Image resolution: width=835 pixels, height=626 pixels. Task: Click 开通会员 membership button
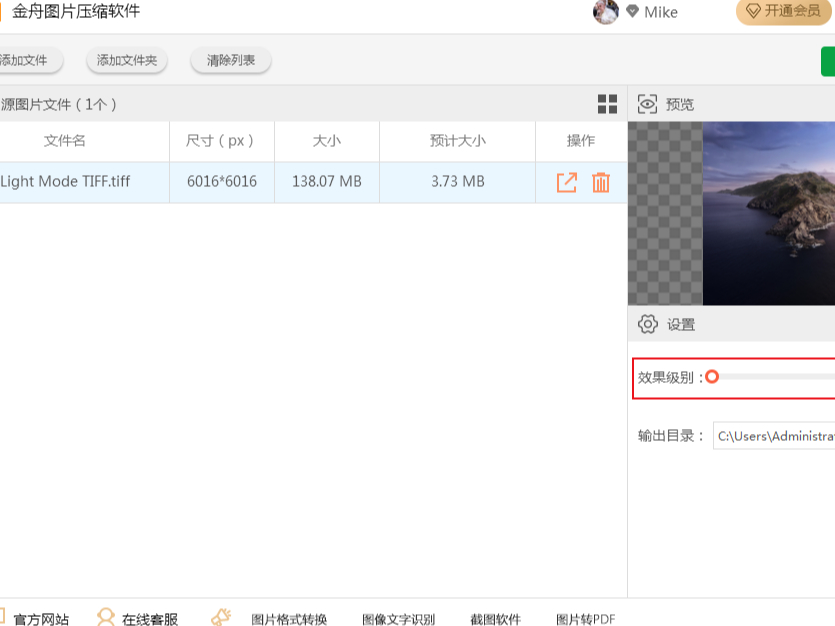(784, 11)
